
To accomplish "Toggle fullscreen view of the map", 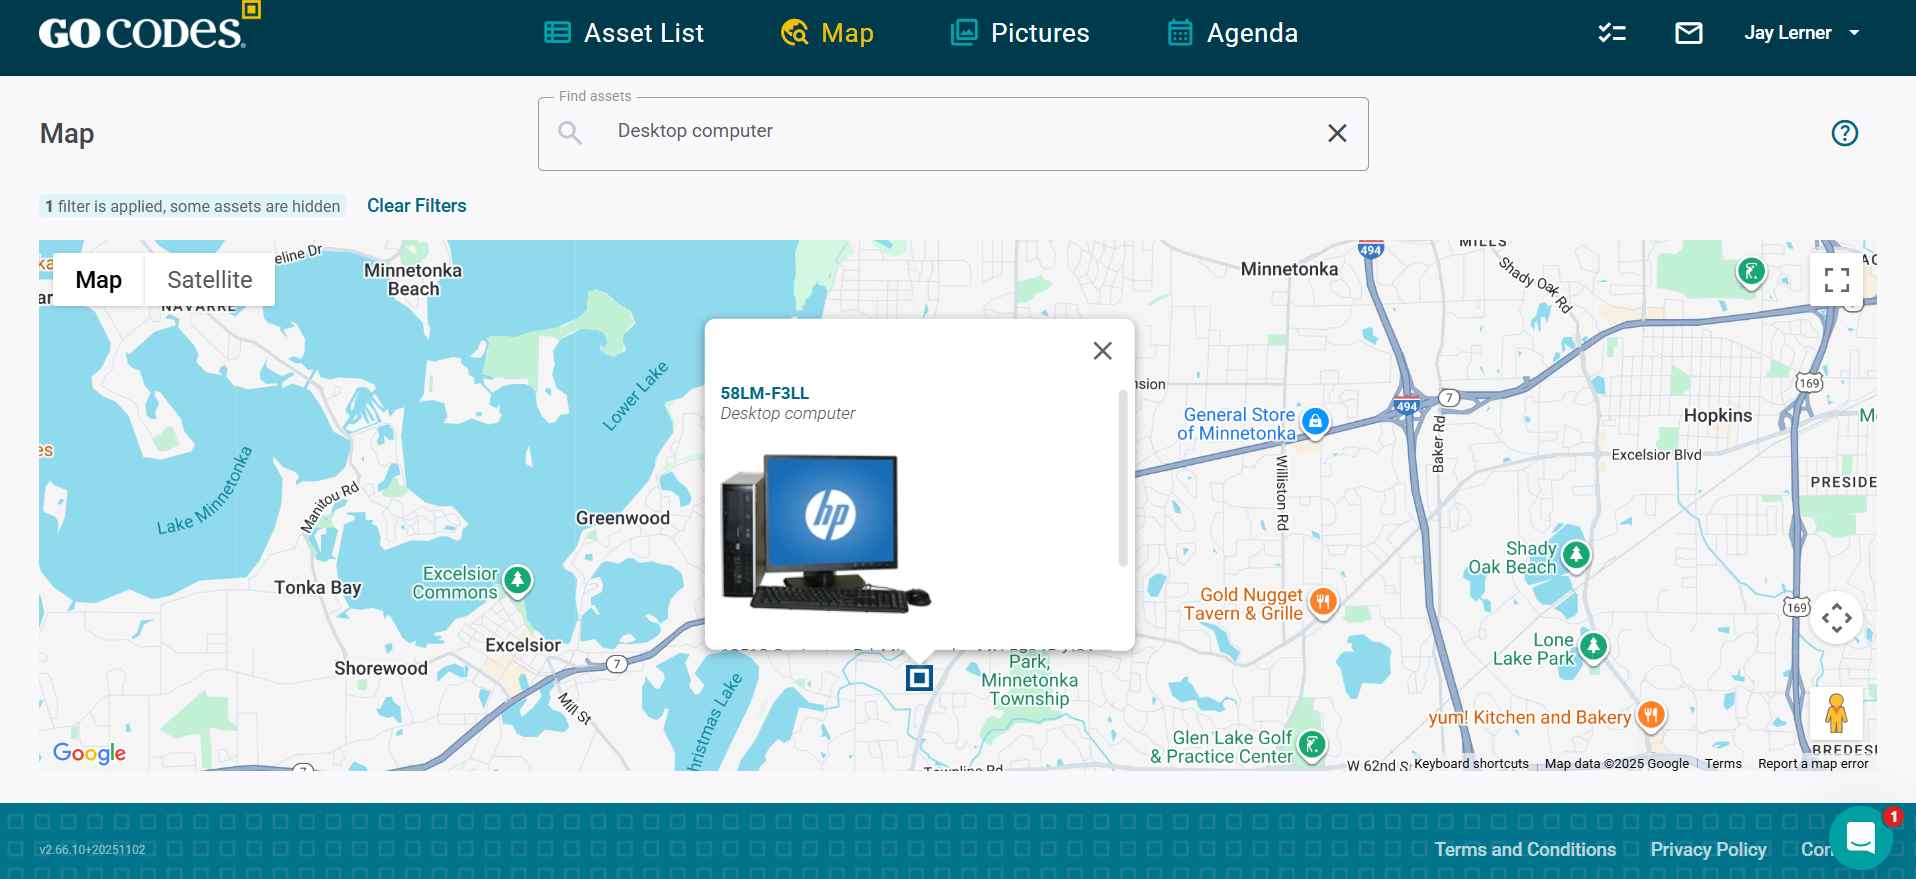I will (x=1836, y=280).
